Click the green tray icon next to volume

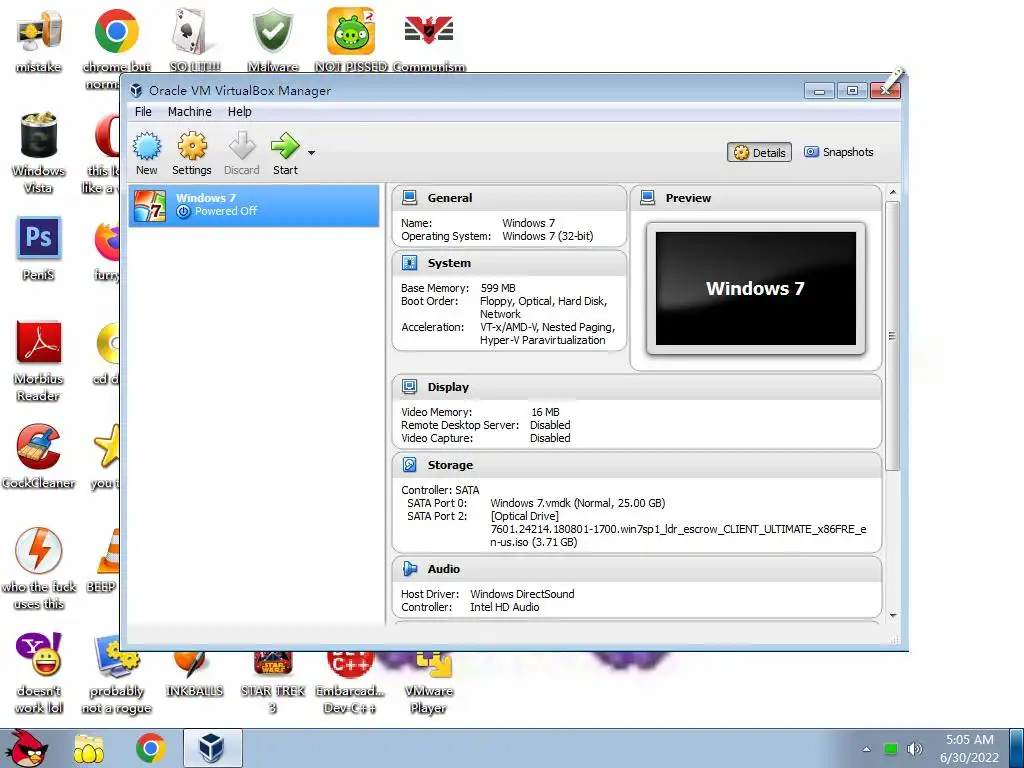(890, 748)
